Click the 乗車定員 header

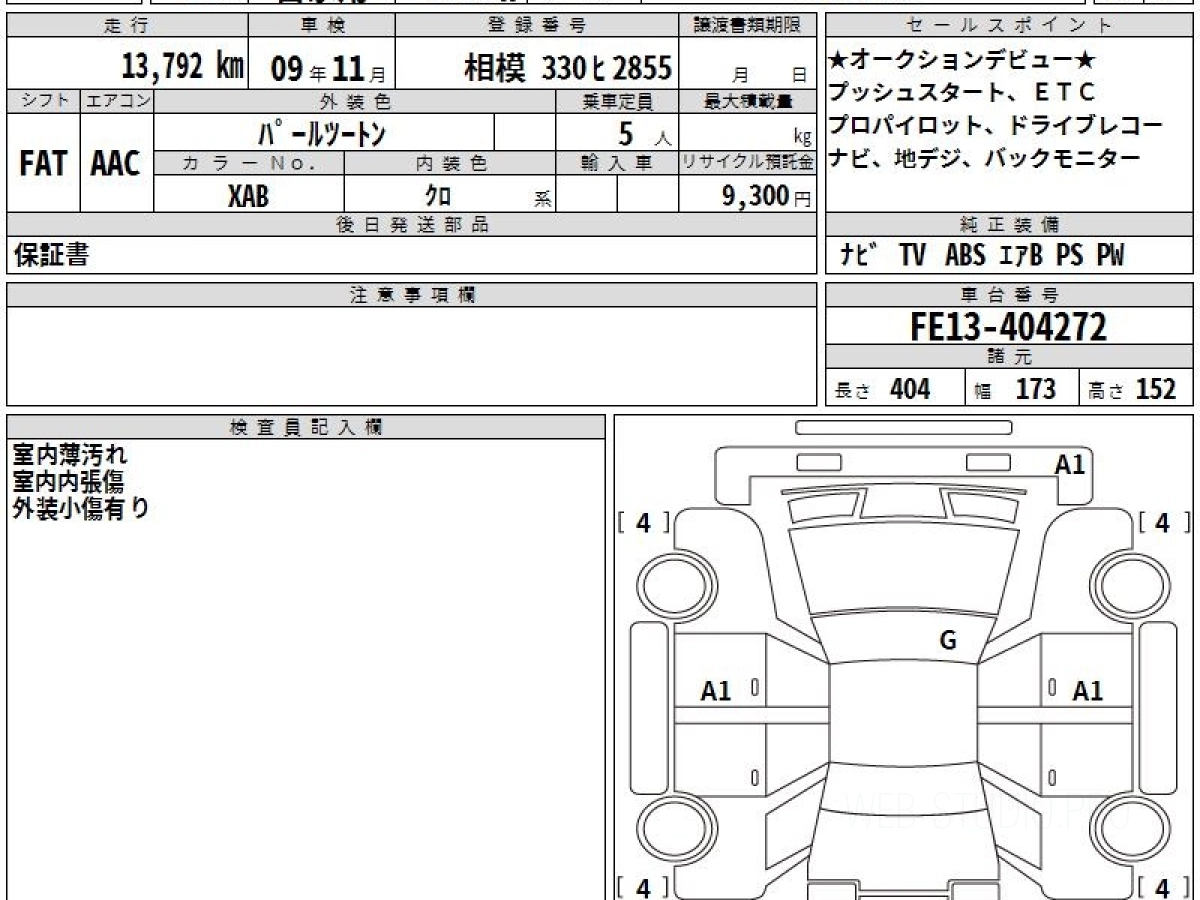click(x=617, y=101)
